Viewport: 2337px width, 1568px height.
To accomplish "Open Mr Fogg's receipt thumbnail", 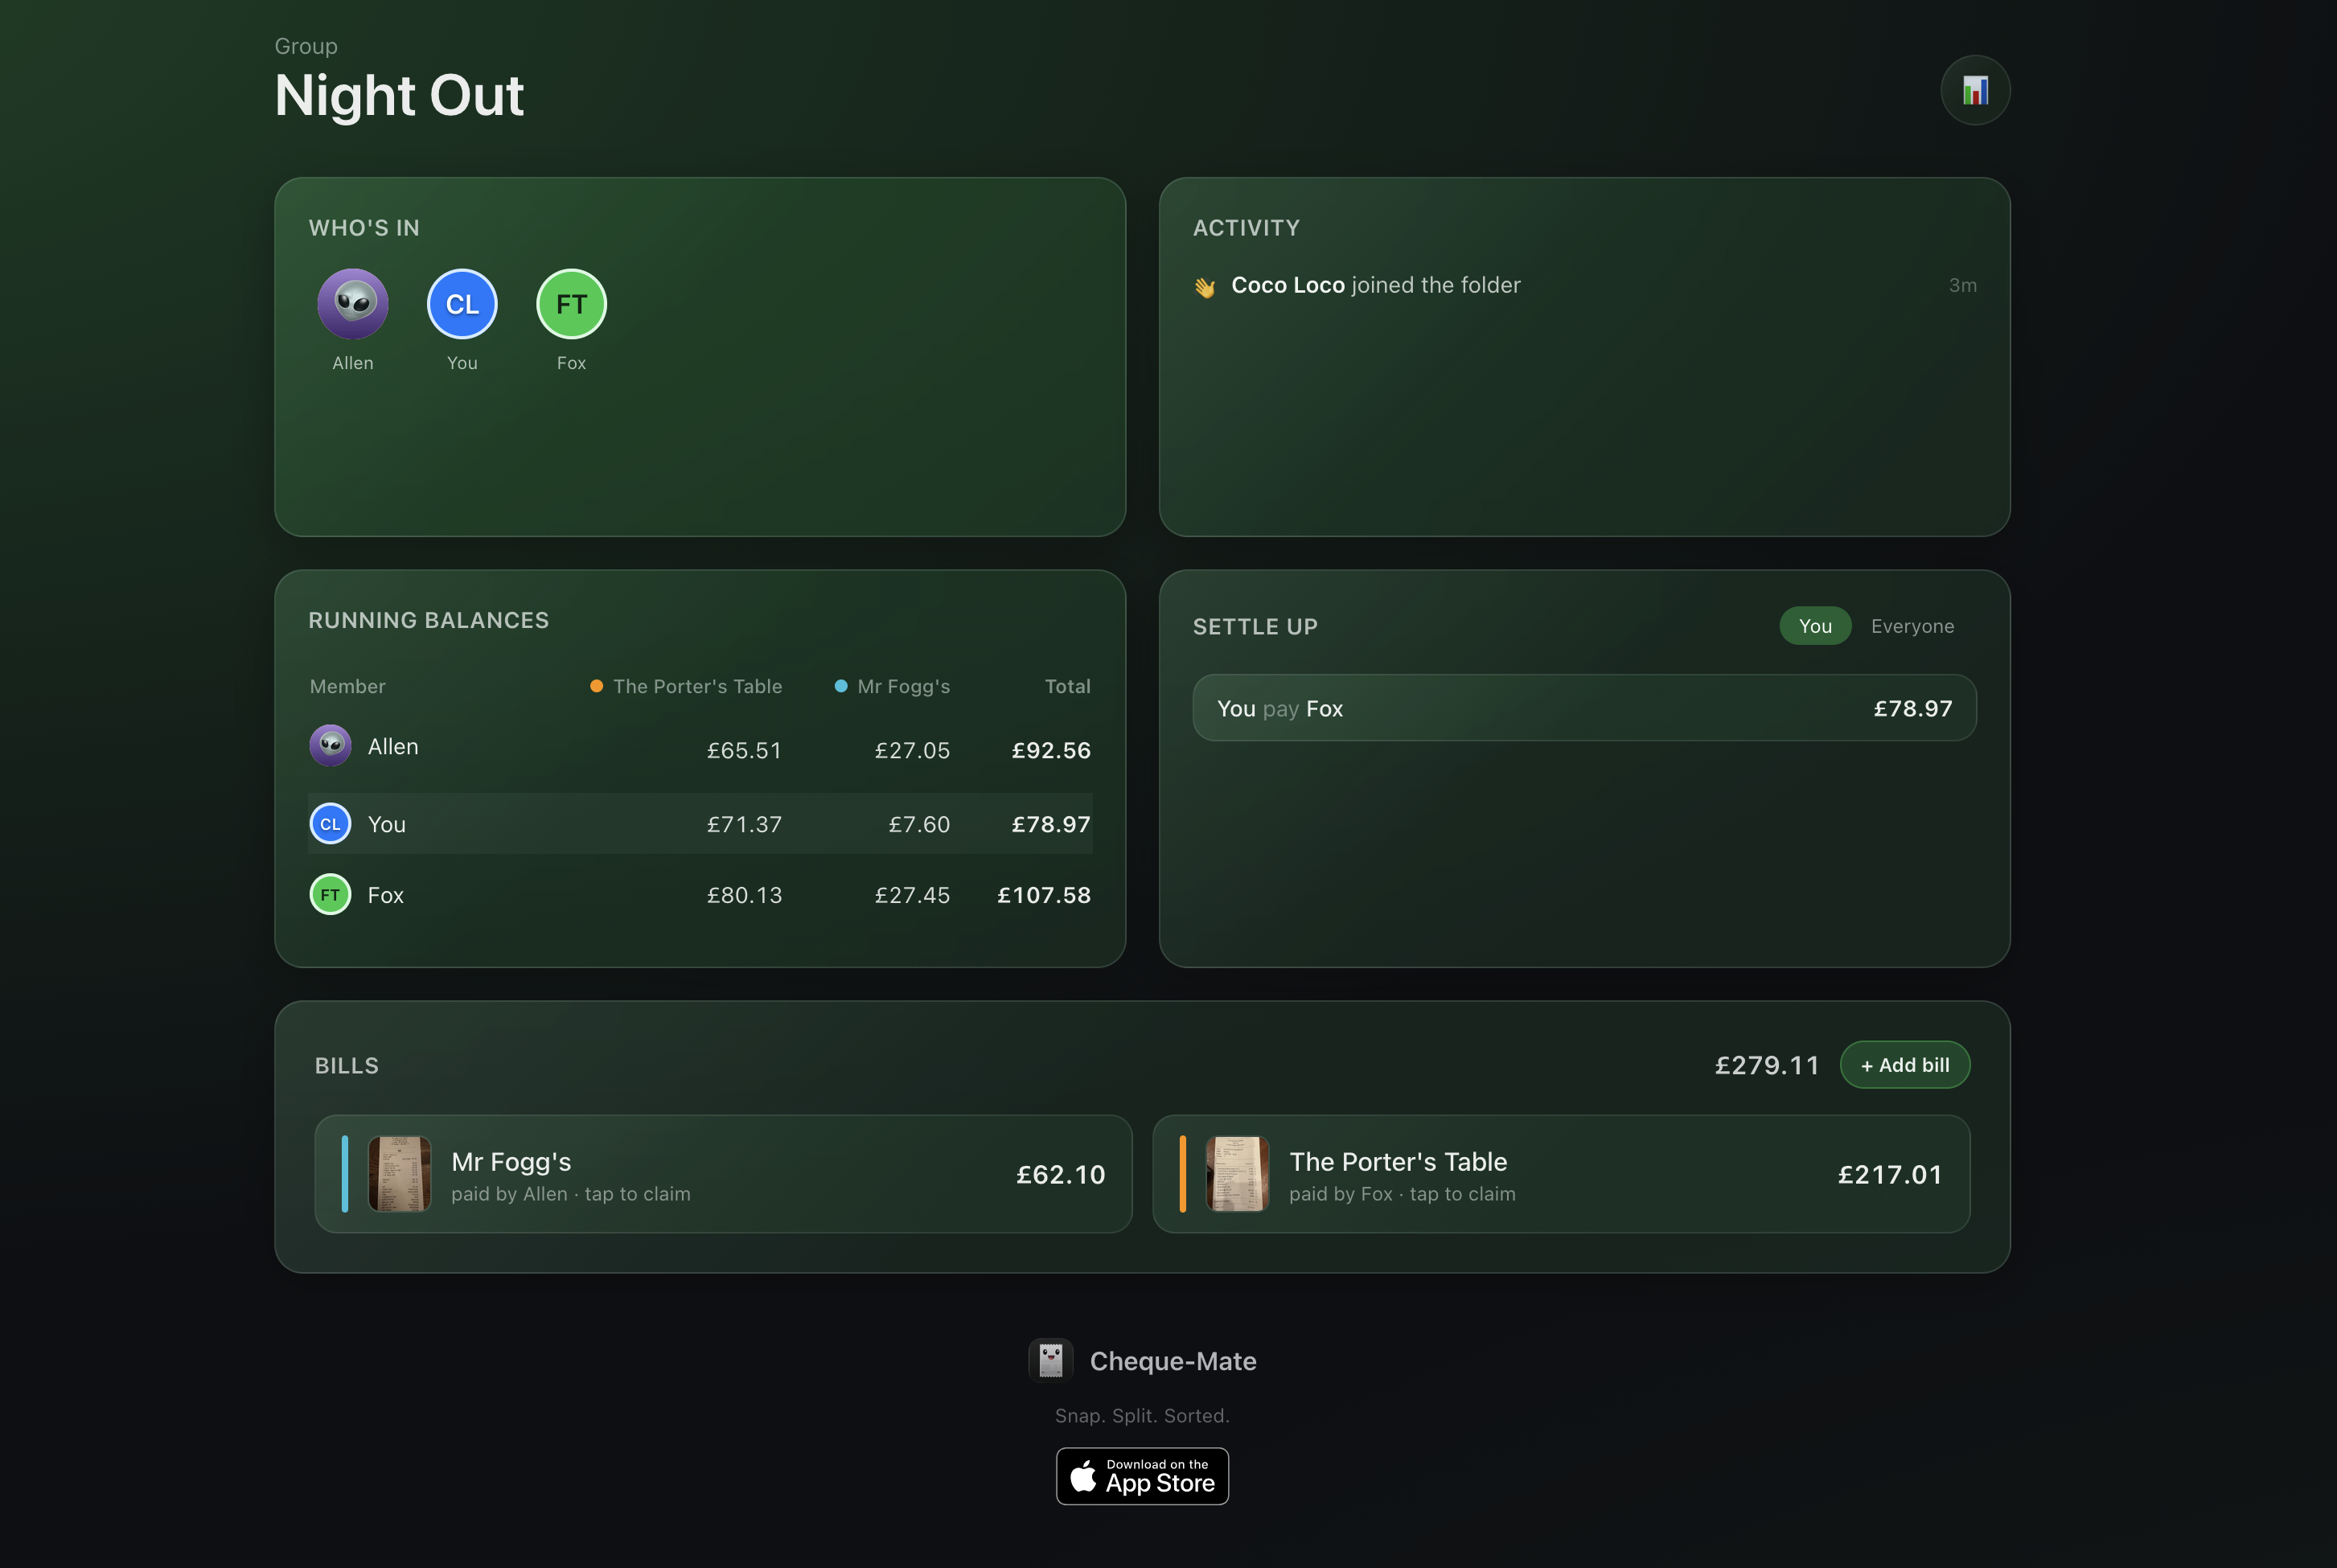I will click(x=400, y=1174).
